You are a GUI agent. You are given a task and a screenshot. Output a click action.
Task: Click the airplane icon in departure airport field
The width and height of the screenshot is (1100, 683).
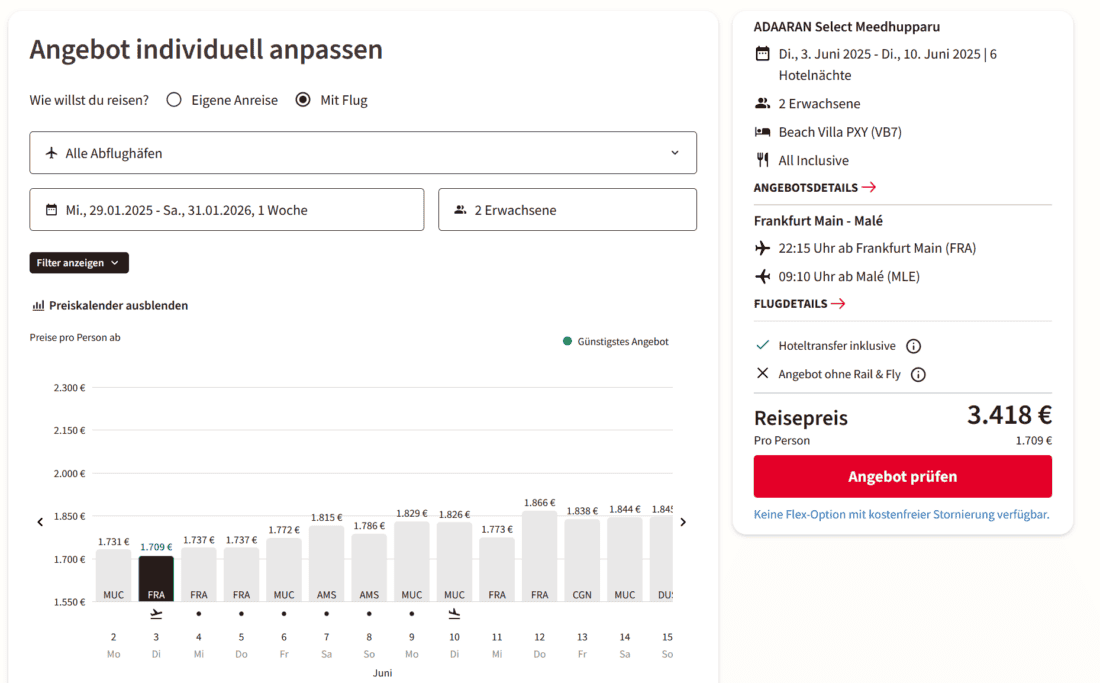(52, 153)
